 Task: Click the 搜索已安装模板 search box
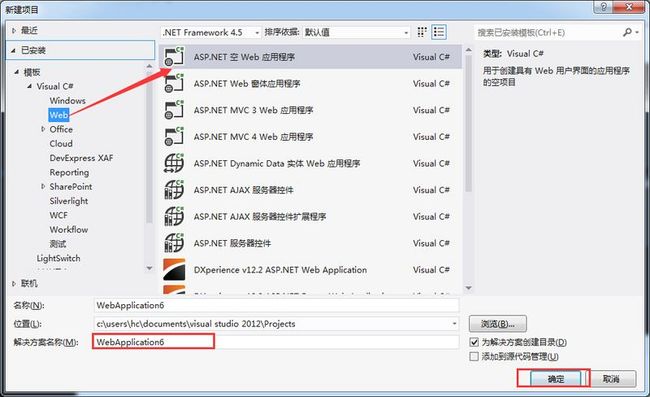coord(548,32)
